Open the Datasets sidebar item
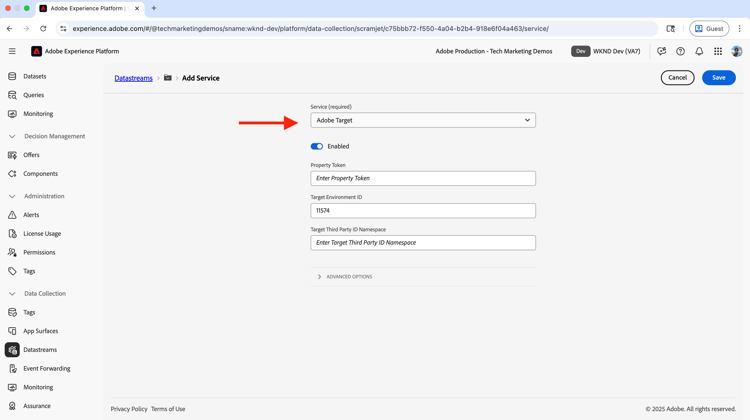The width and height of the screenshot is (750, 420). (34, 76)
